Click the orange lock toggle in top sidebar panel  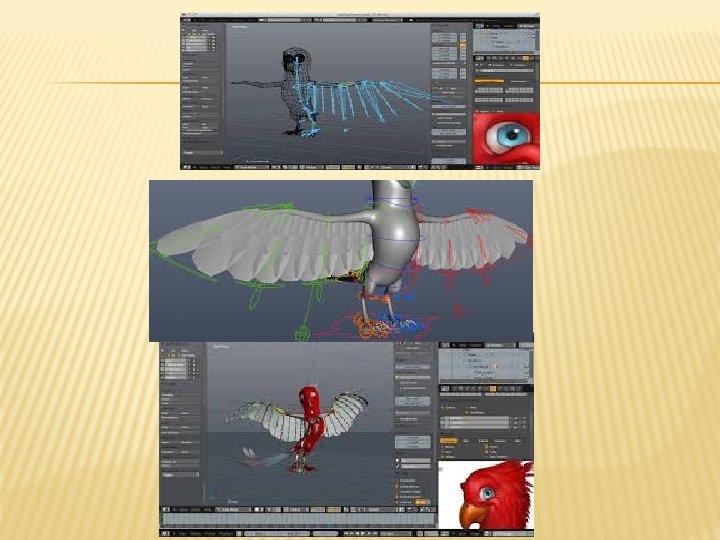463,46
